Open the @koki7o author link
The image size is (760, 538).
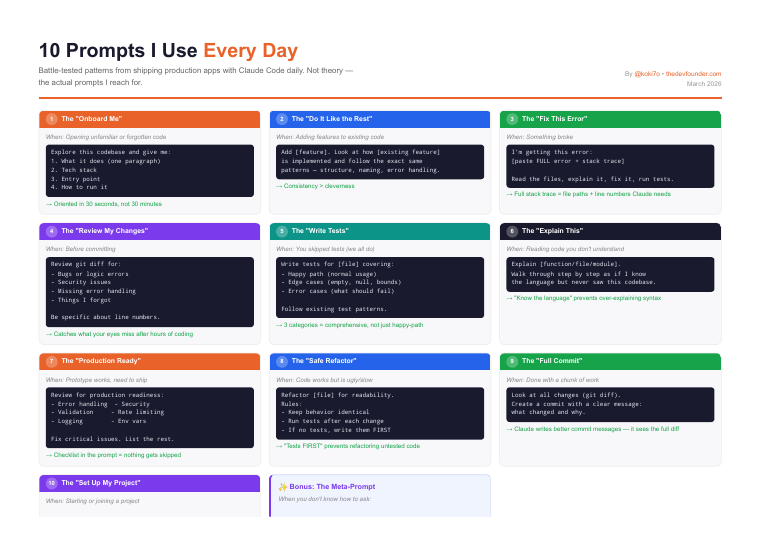(x=647, y=74)
